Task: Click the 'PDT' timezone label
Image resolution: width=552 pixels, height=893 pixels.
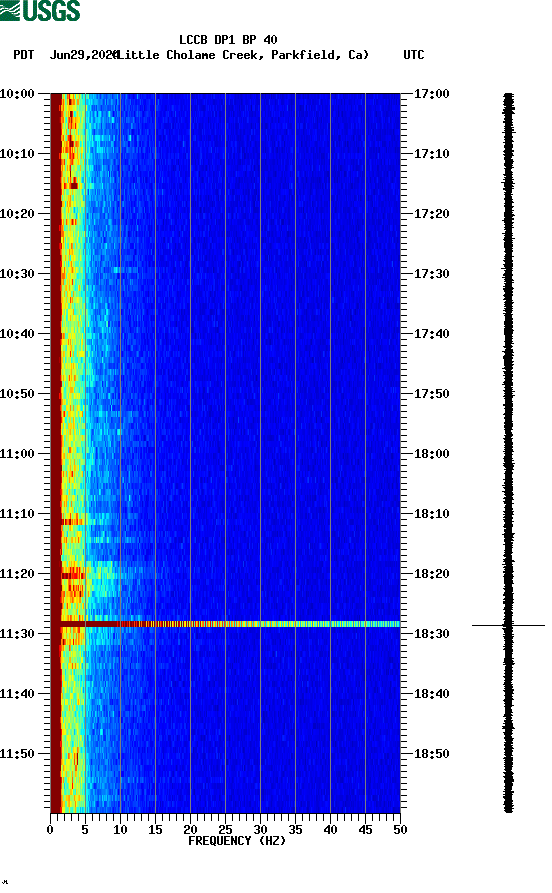Action: click(x=23, y=55)
